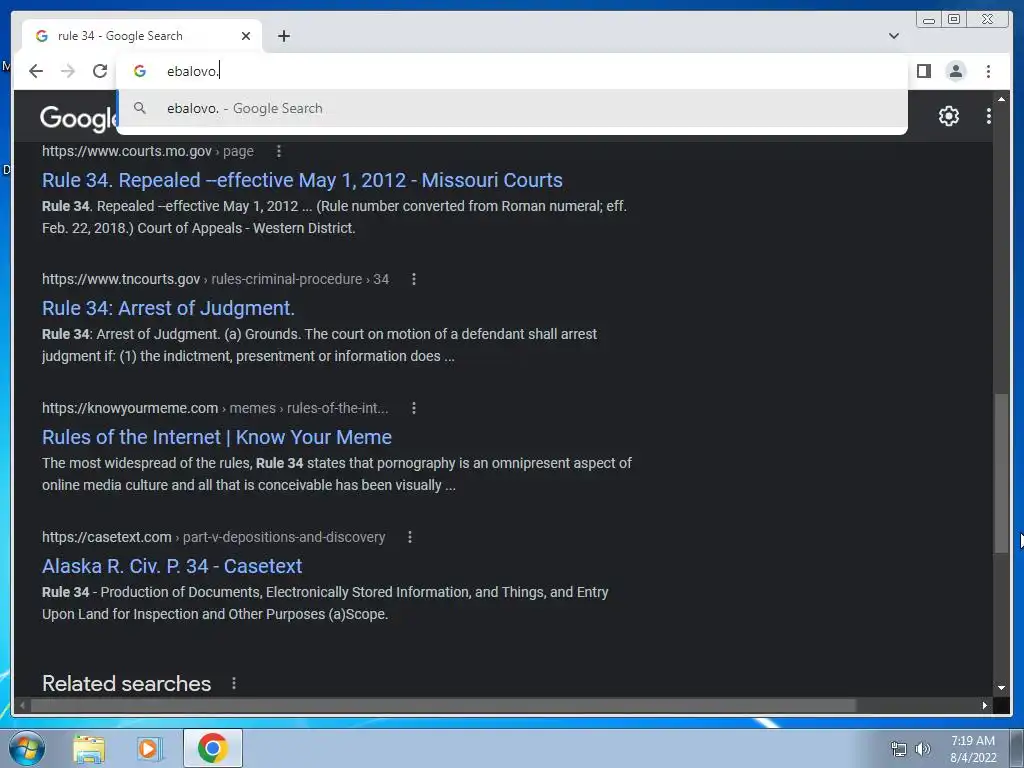Open more options for tncourts.gov result

click(413, 280)
